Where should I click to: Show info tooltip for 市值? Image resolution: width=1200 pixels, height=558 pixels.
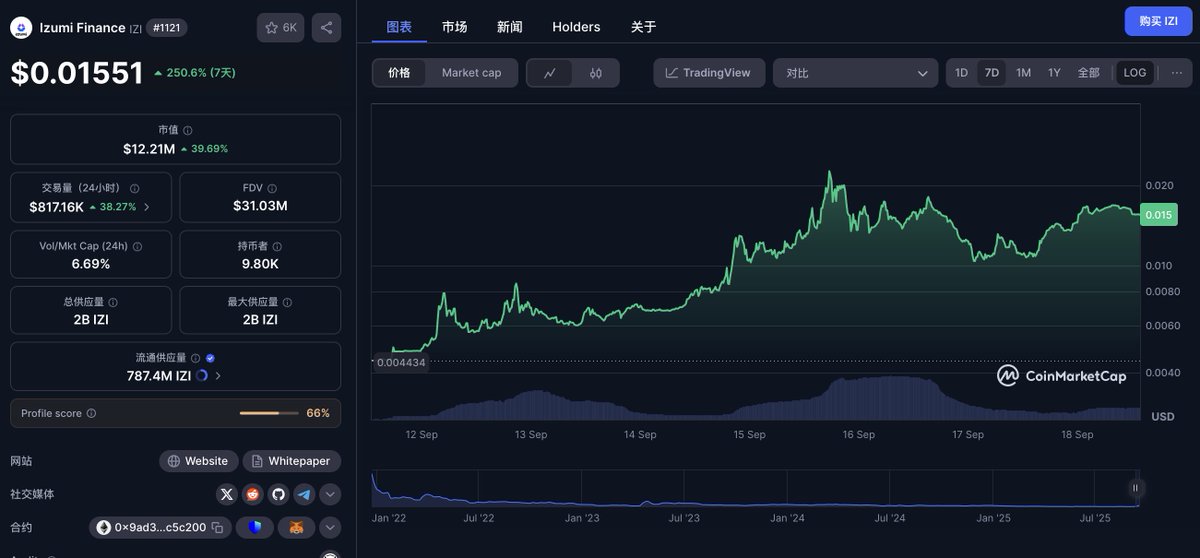point(188,130)
